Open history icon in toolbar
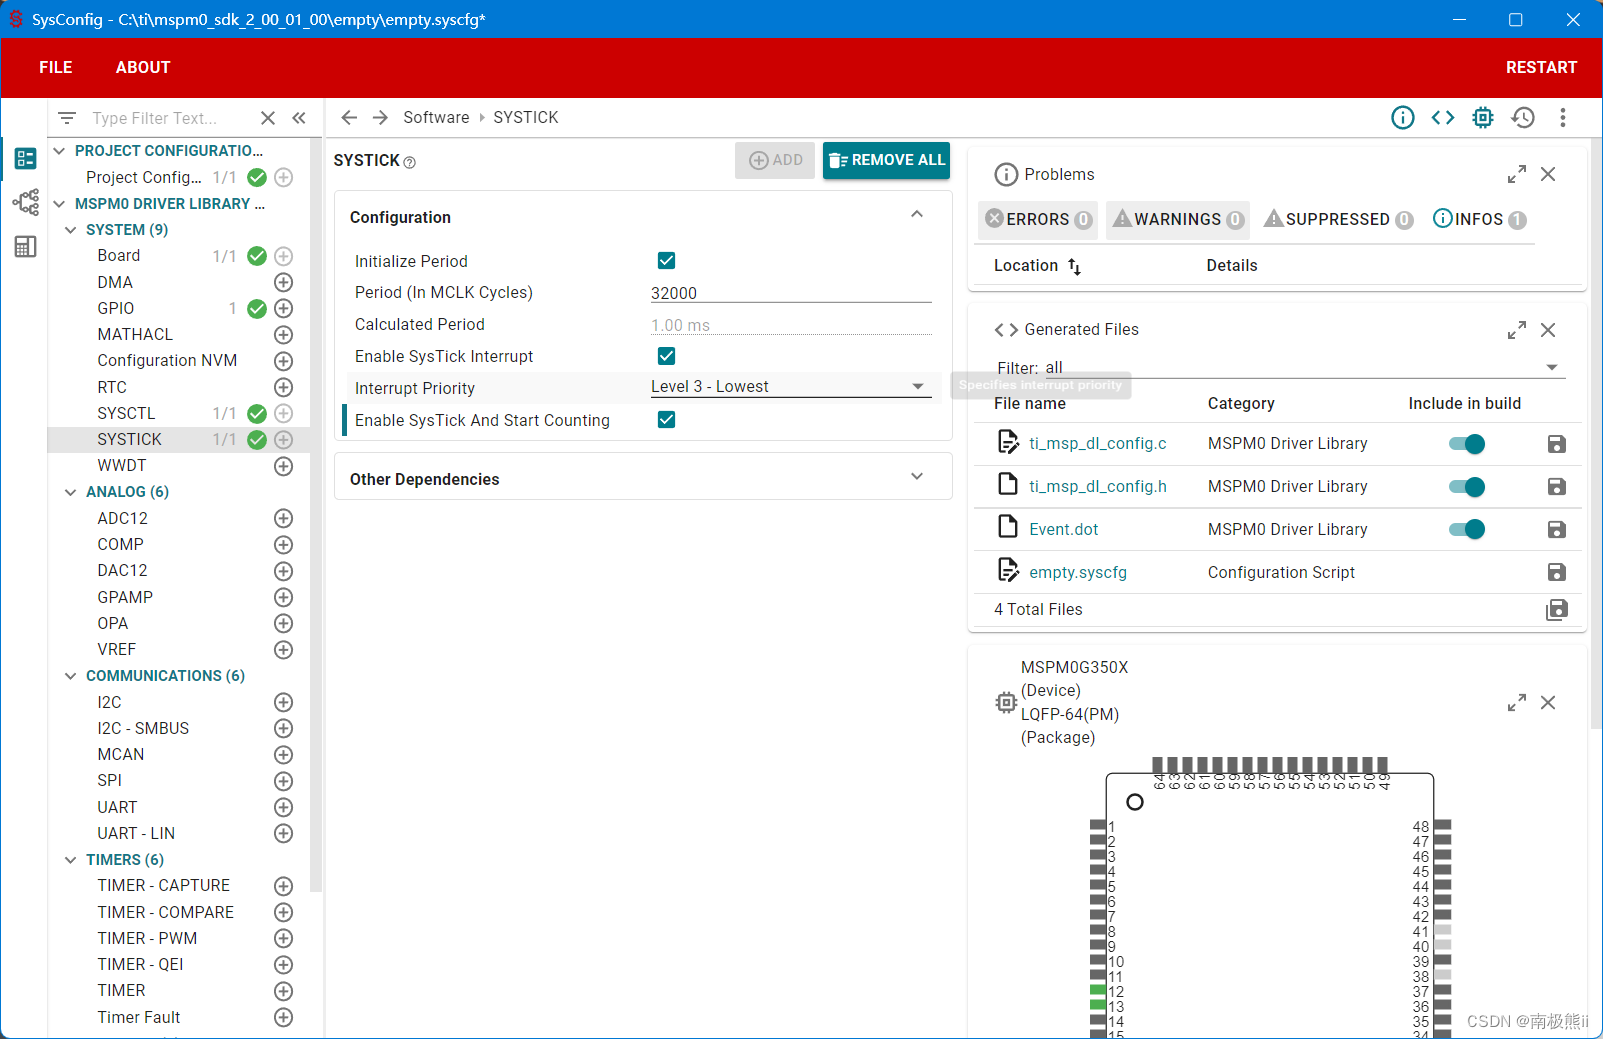 [x=1523, y=118]
